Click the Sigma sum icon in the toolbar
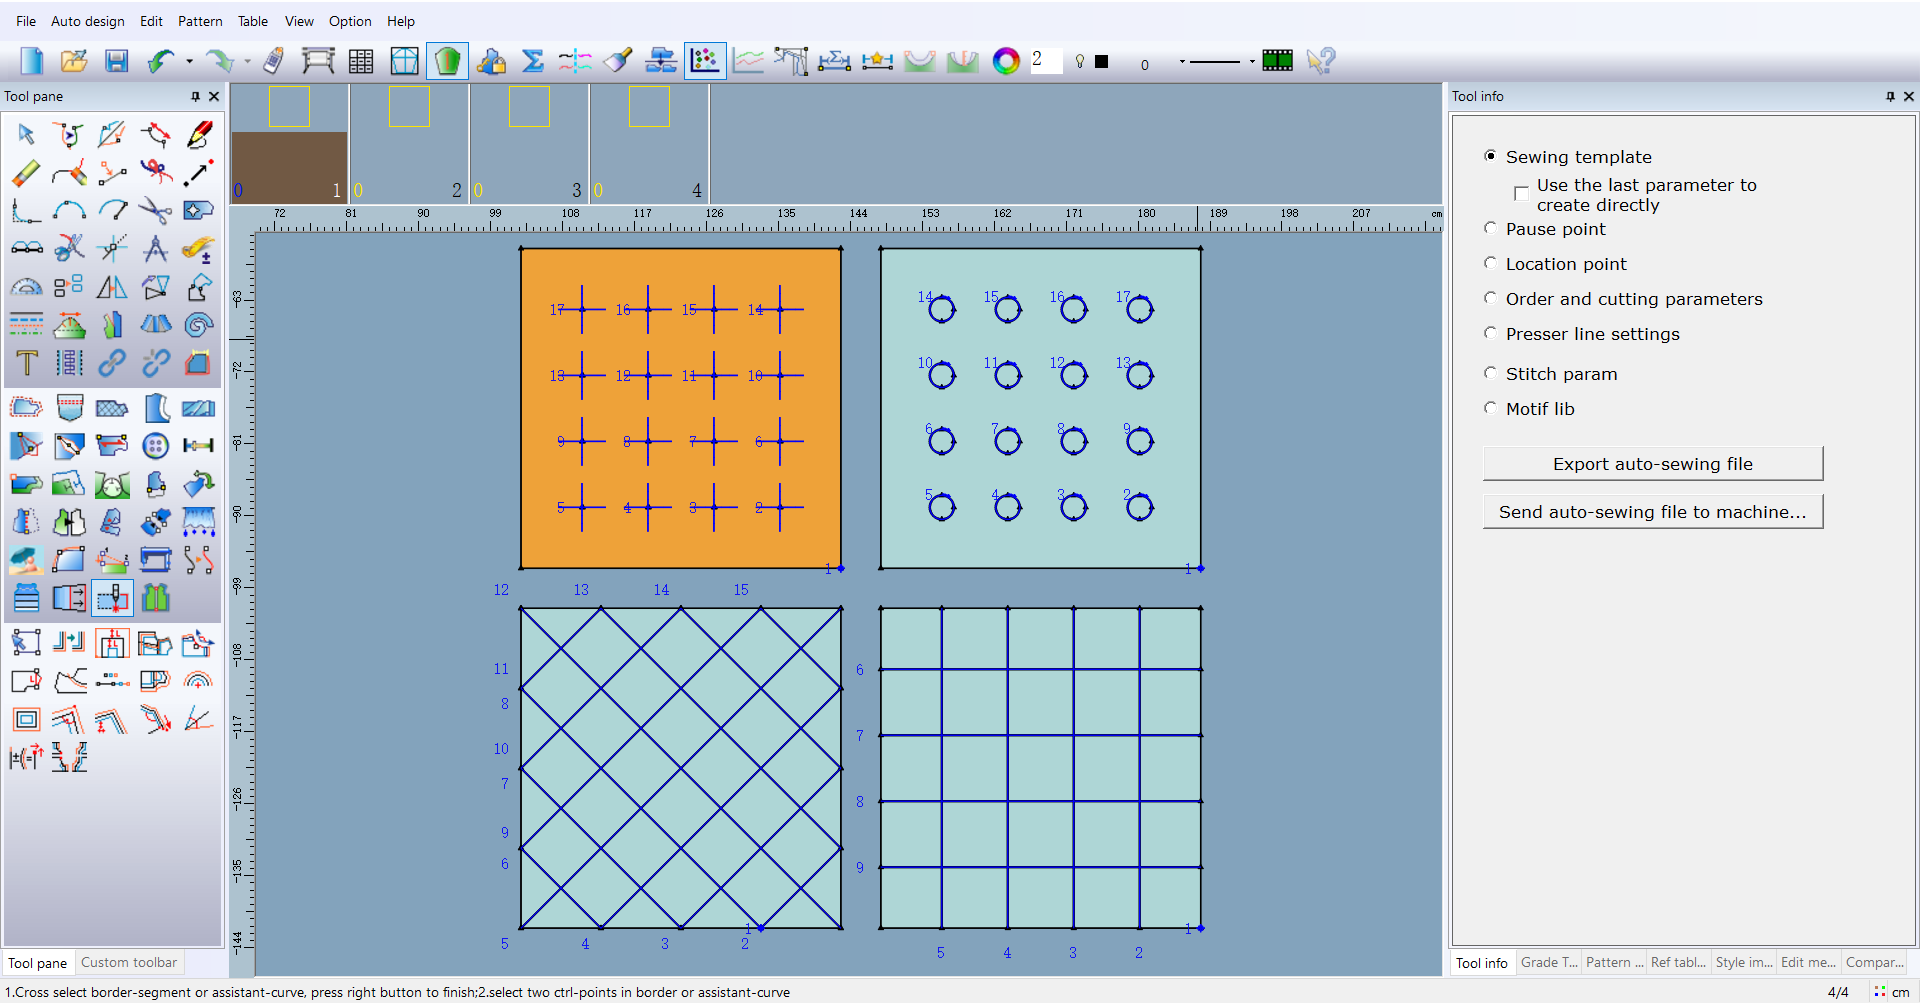Image resolution: width=1920 pixels, height=1003 pixels. pos(533,61)
